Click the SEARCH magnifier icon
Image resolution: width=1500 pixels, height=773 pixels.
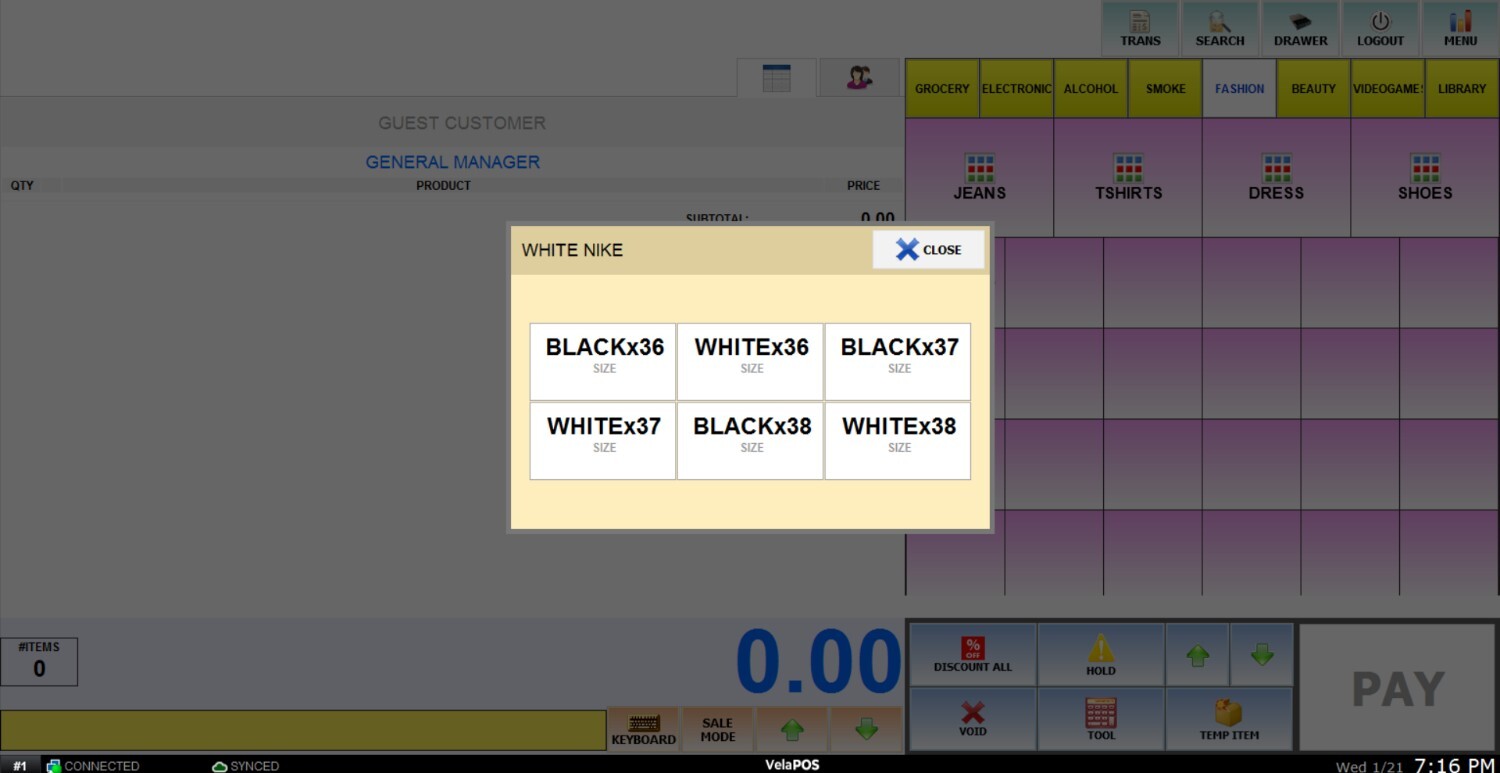1220,28
